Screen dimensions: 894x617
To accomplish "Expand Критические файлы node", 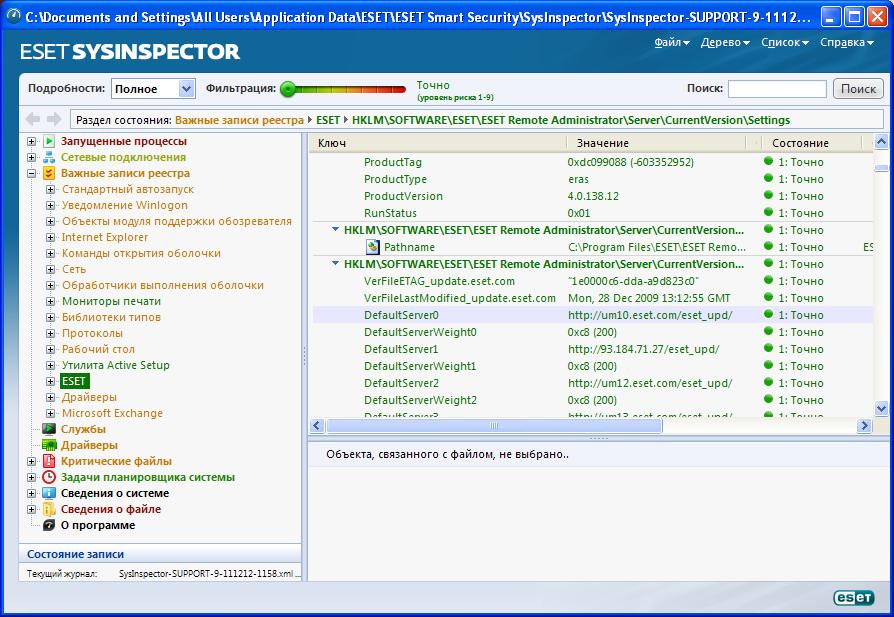I will coord(32,461).
